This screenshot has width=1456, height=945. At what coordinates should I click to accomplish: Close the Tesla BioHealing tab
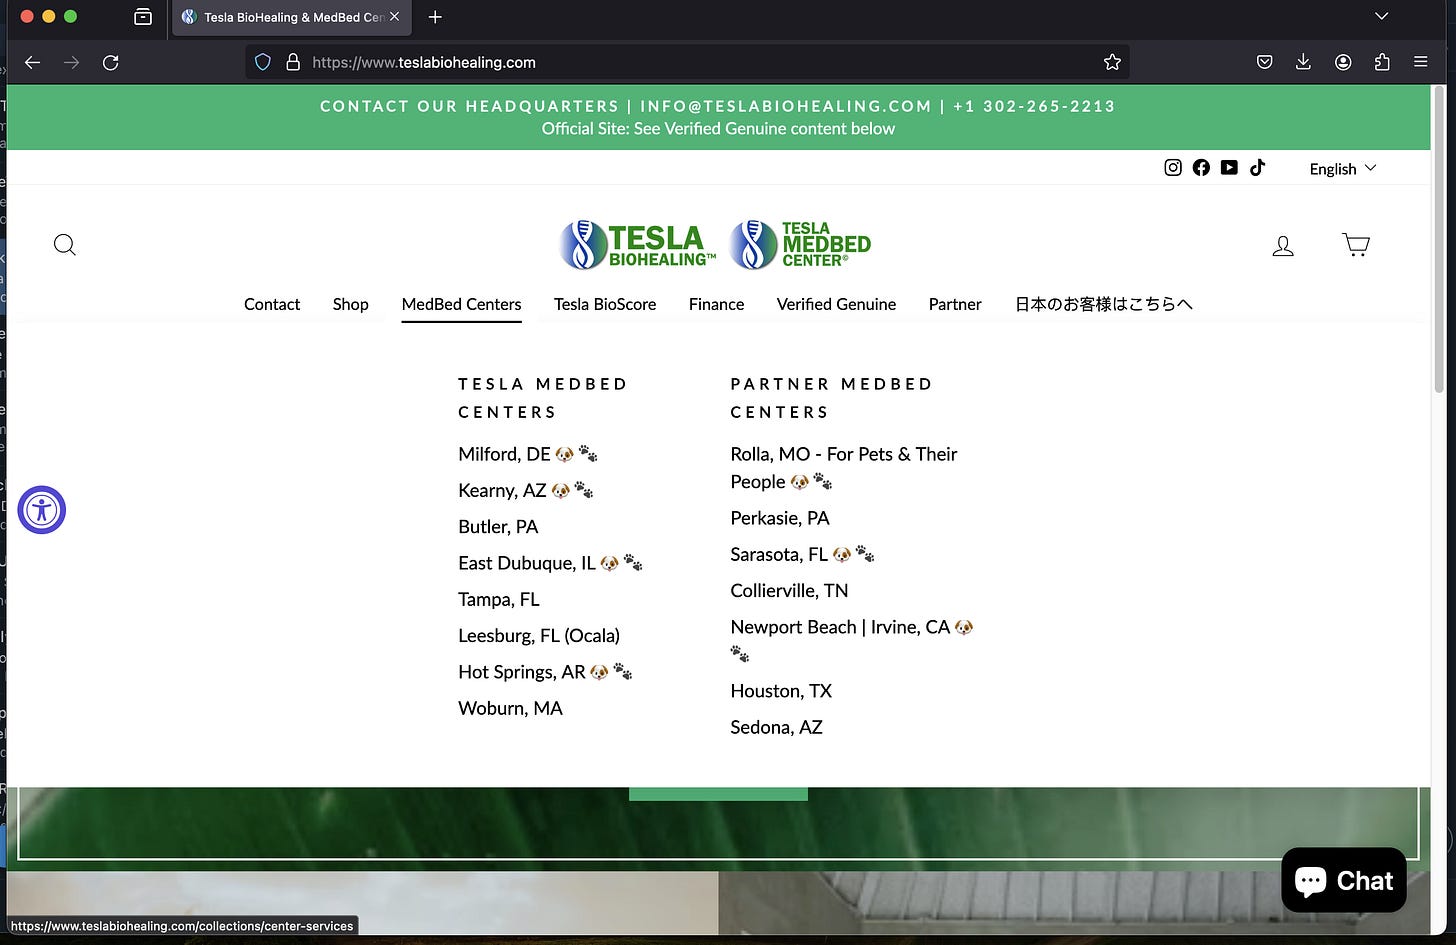coord(395,17)
